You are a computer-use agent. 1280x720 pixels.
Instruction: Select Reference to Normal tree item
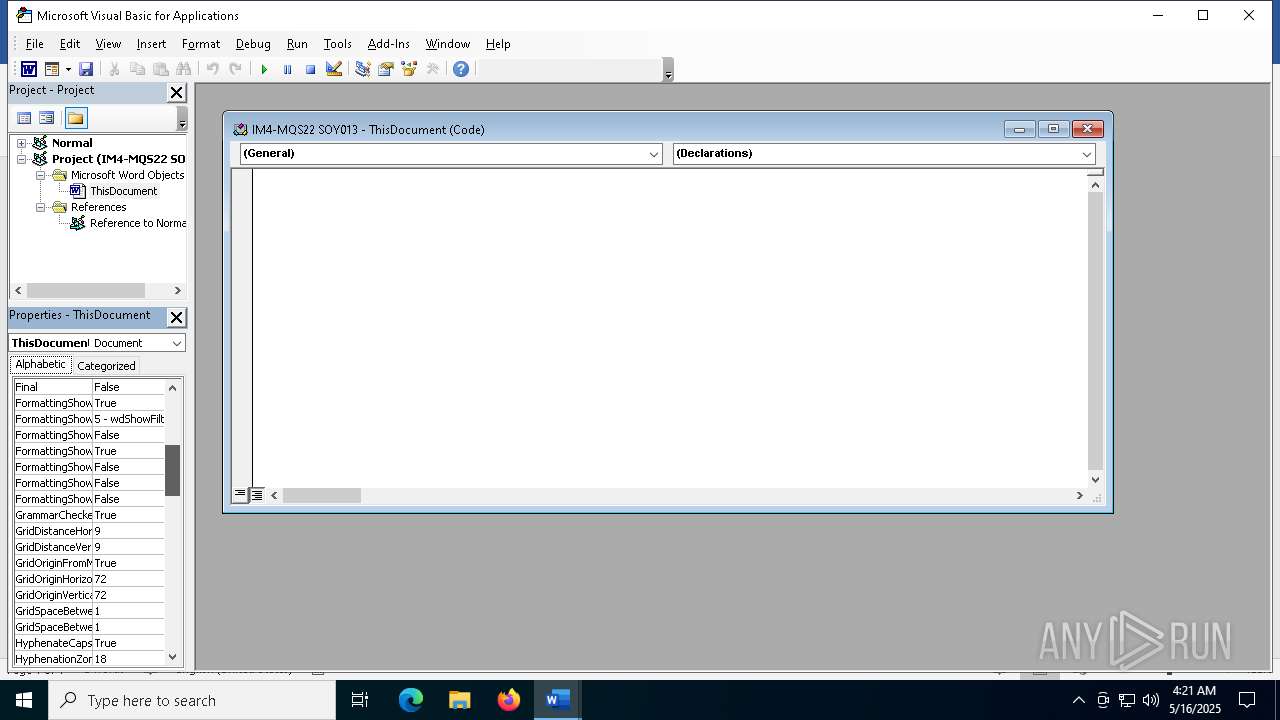[137, 223]
